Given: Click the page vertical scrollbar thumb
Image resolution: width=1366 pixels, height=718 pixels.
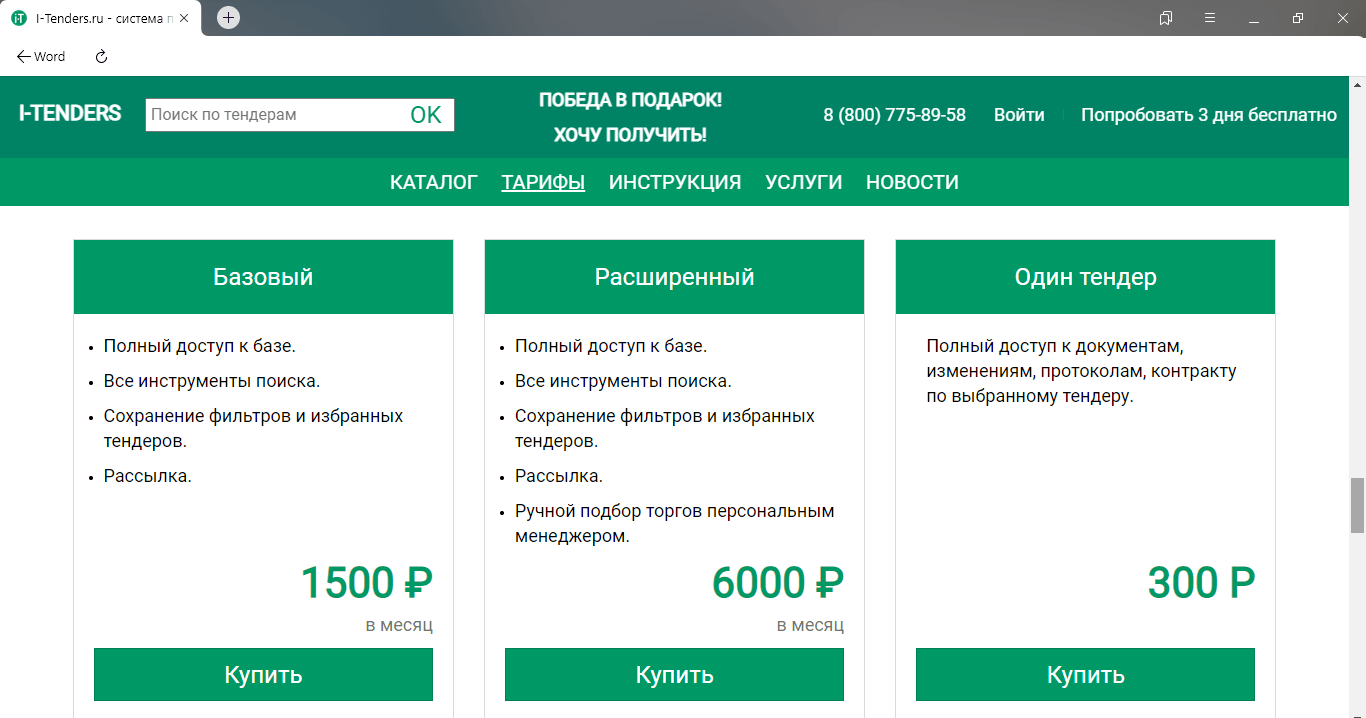Looking at the screenshot, I should (x=1357, y=505).
